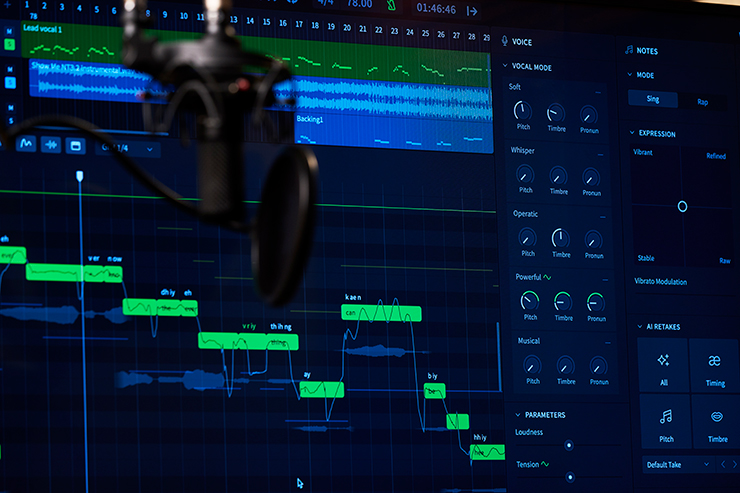The image size is (740, 493).
Task: Click the Loudness slider handle
Action: [569, 445]
